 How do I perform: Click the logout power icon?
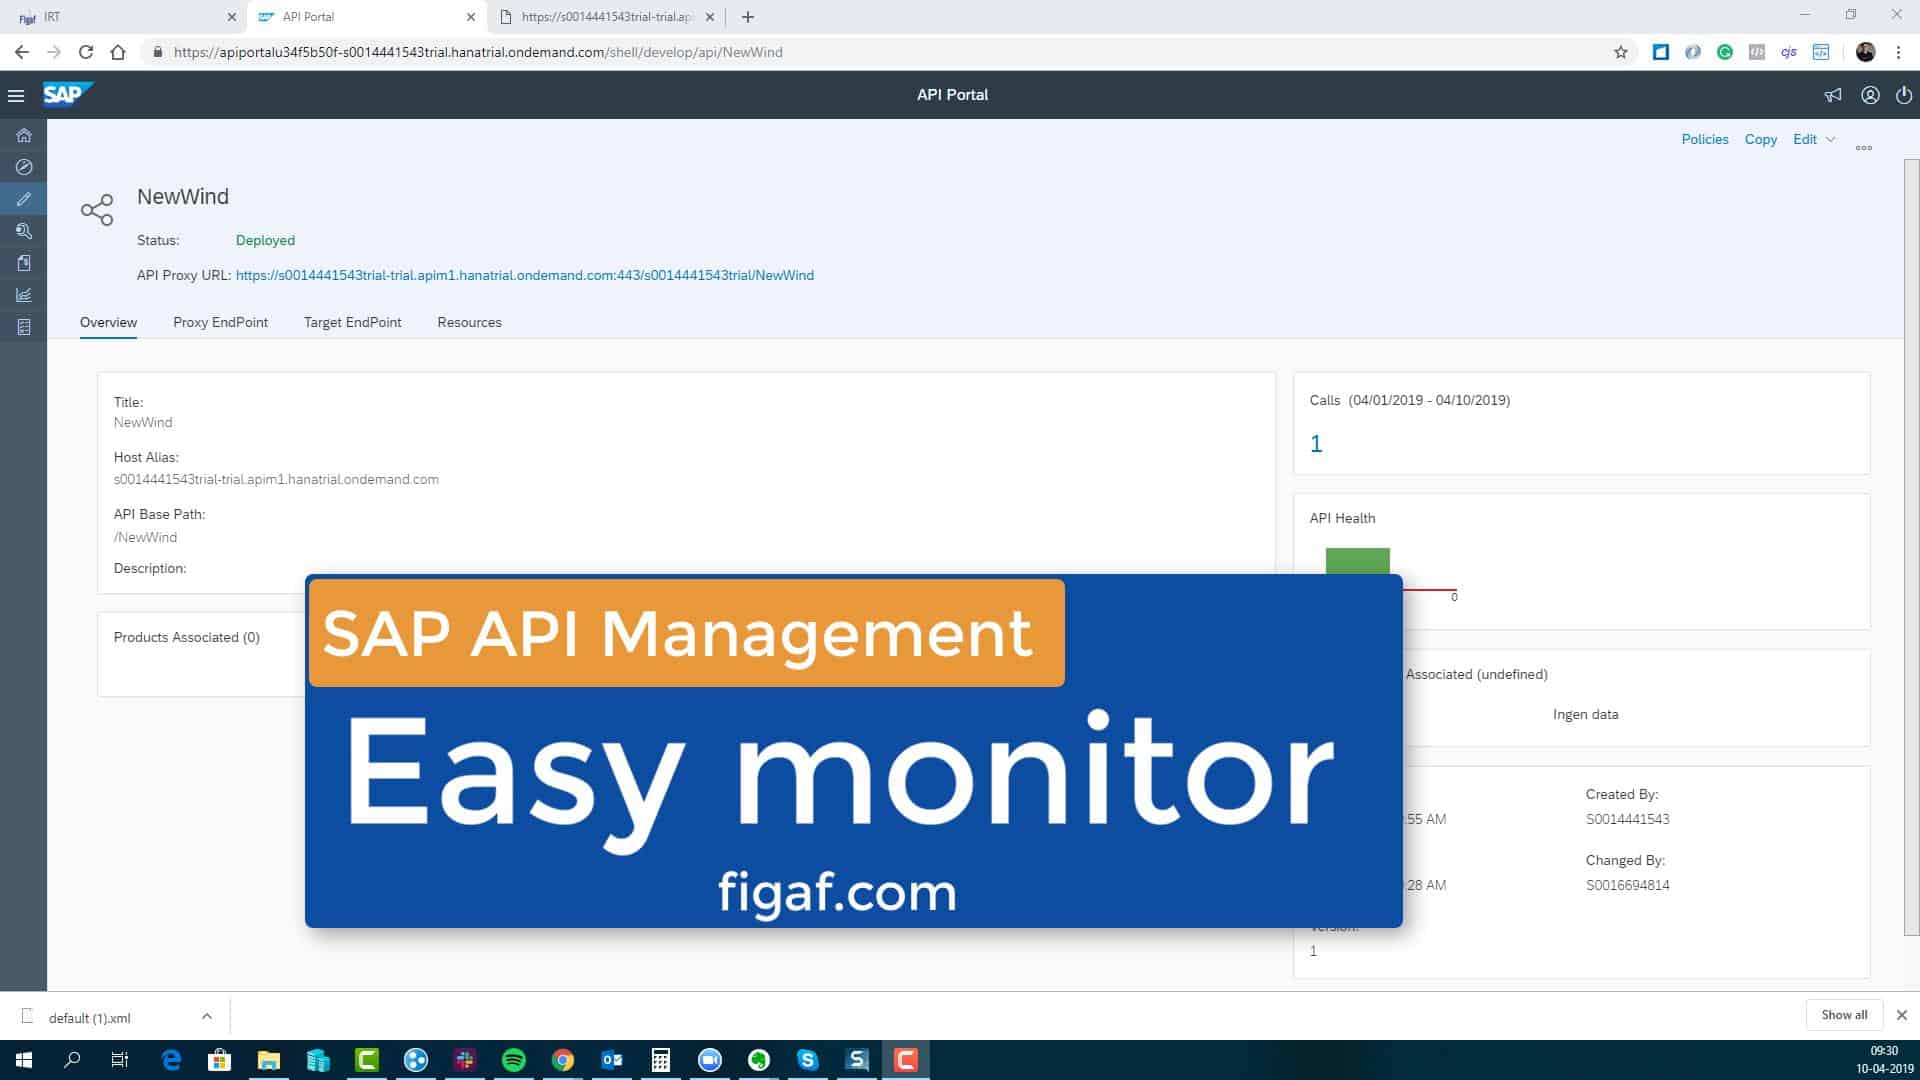pos(1904,95)
